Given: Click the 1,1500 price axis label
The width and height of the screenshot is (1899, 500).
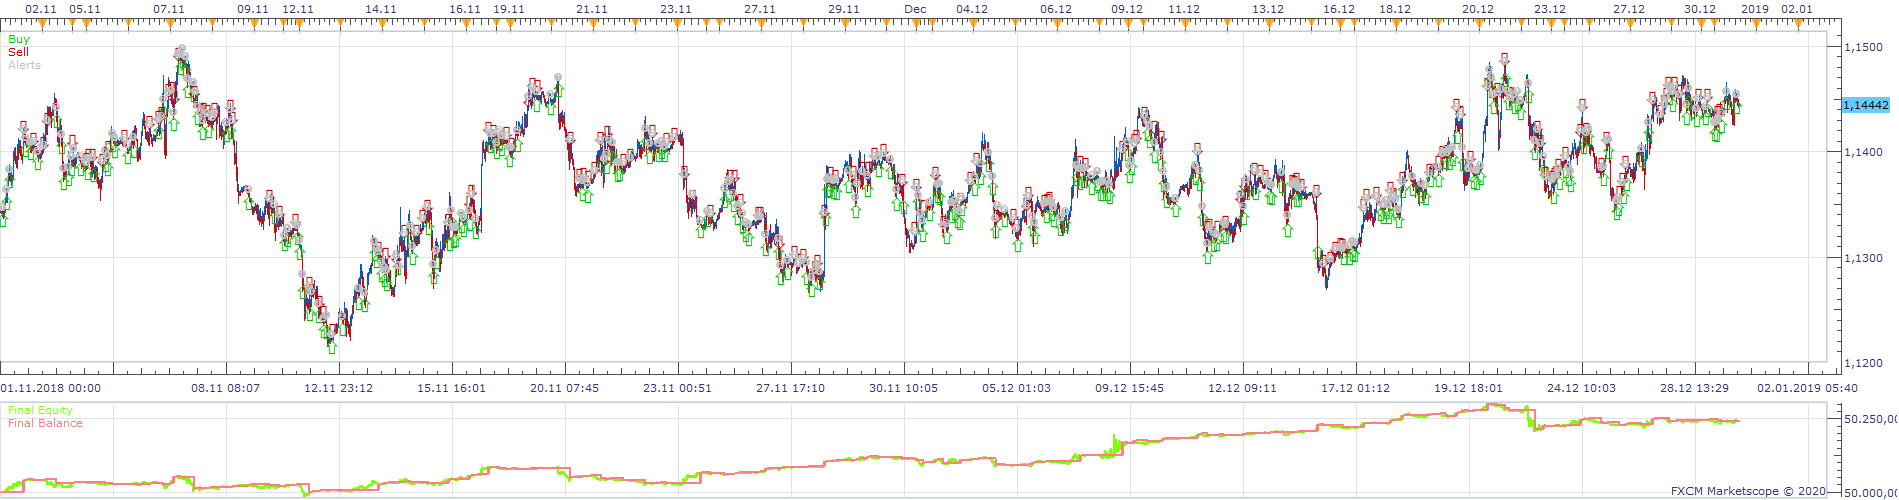Looking at the screenshot, I should [x=1862, y=47].
